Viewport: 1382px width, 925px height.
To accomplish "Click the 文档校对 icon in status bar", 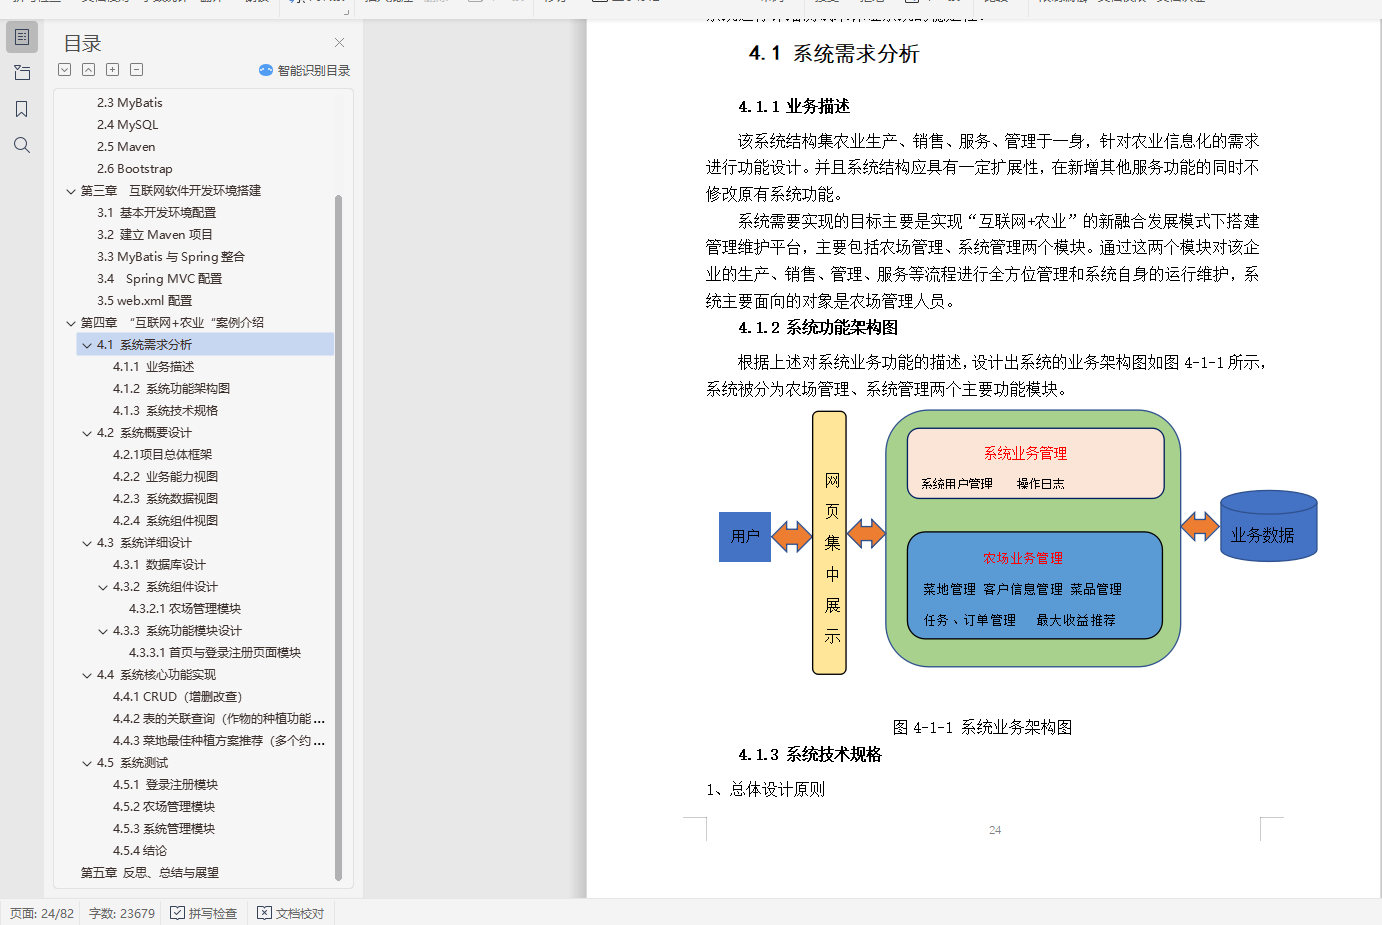I will click(x=264, y=913).
